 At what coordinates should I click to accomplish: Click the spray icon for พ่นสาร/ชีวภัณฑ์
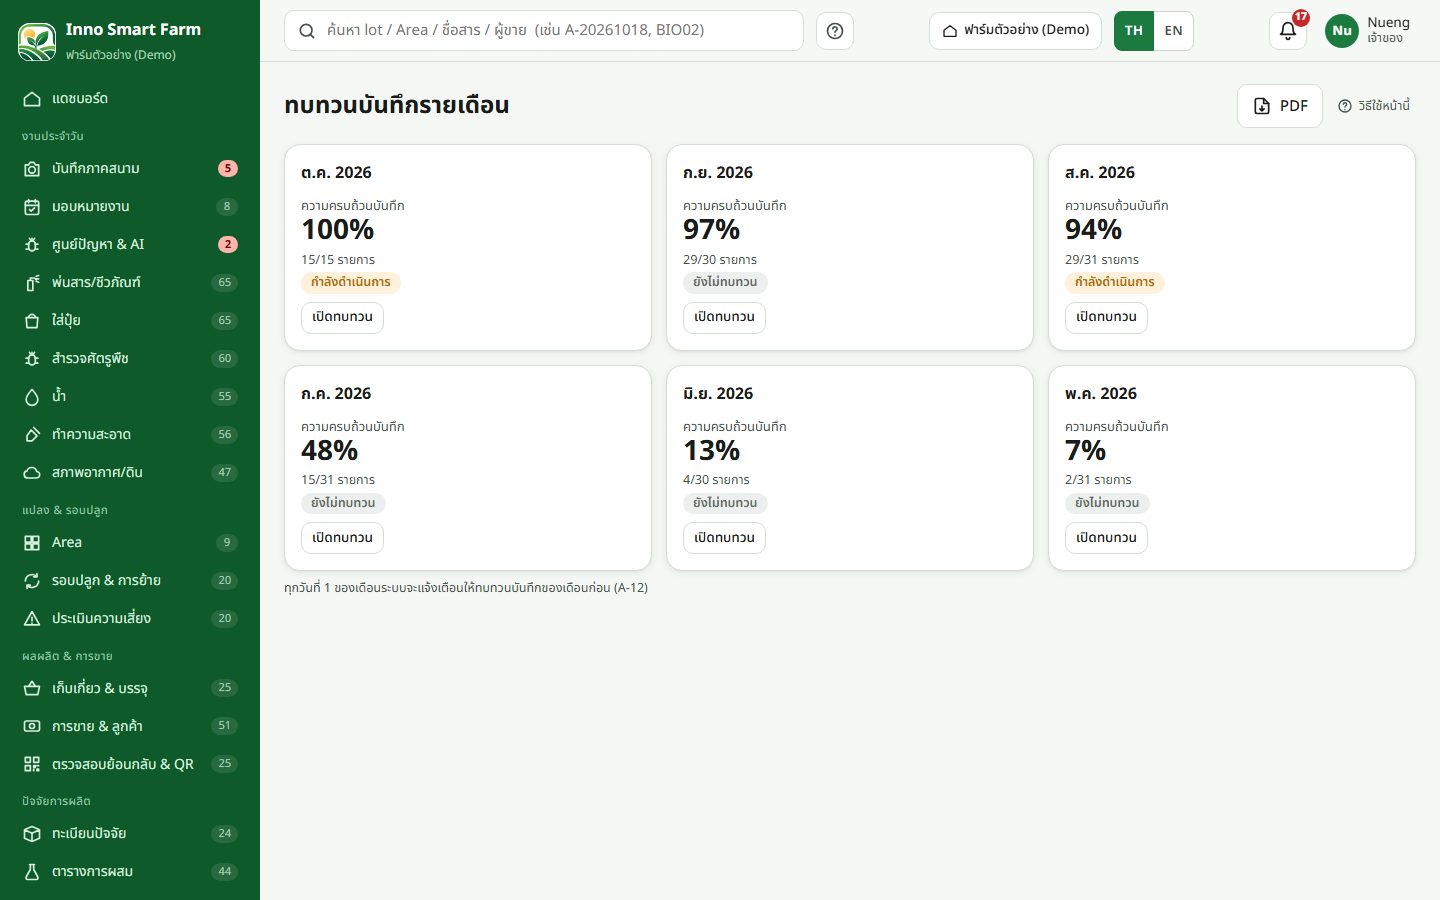[x=32, y=283]
